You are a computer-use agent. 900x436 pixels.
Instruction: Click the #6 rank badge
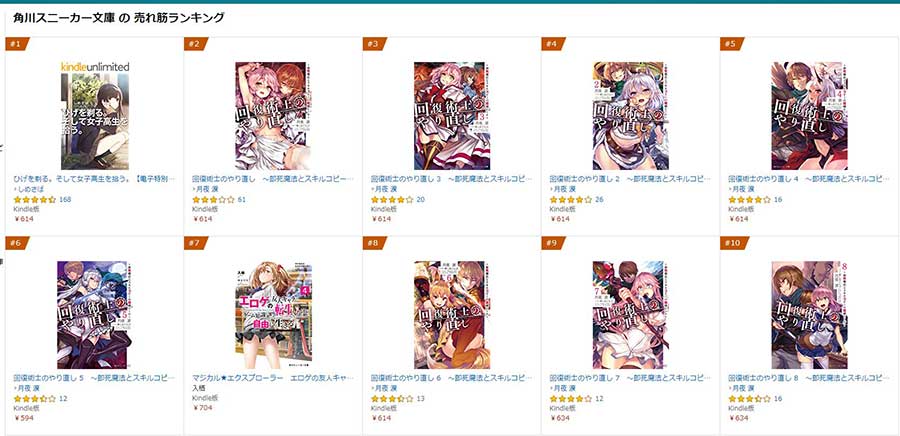click(x=17, y=243)
